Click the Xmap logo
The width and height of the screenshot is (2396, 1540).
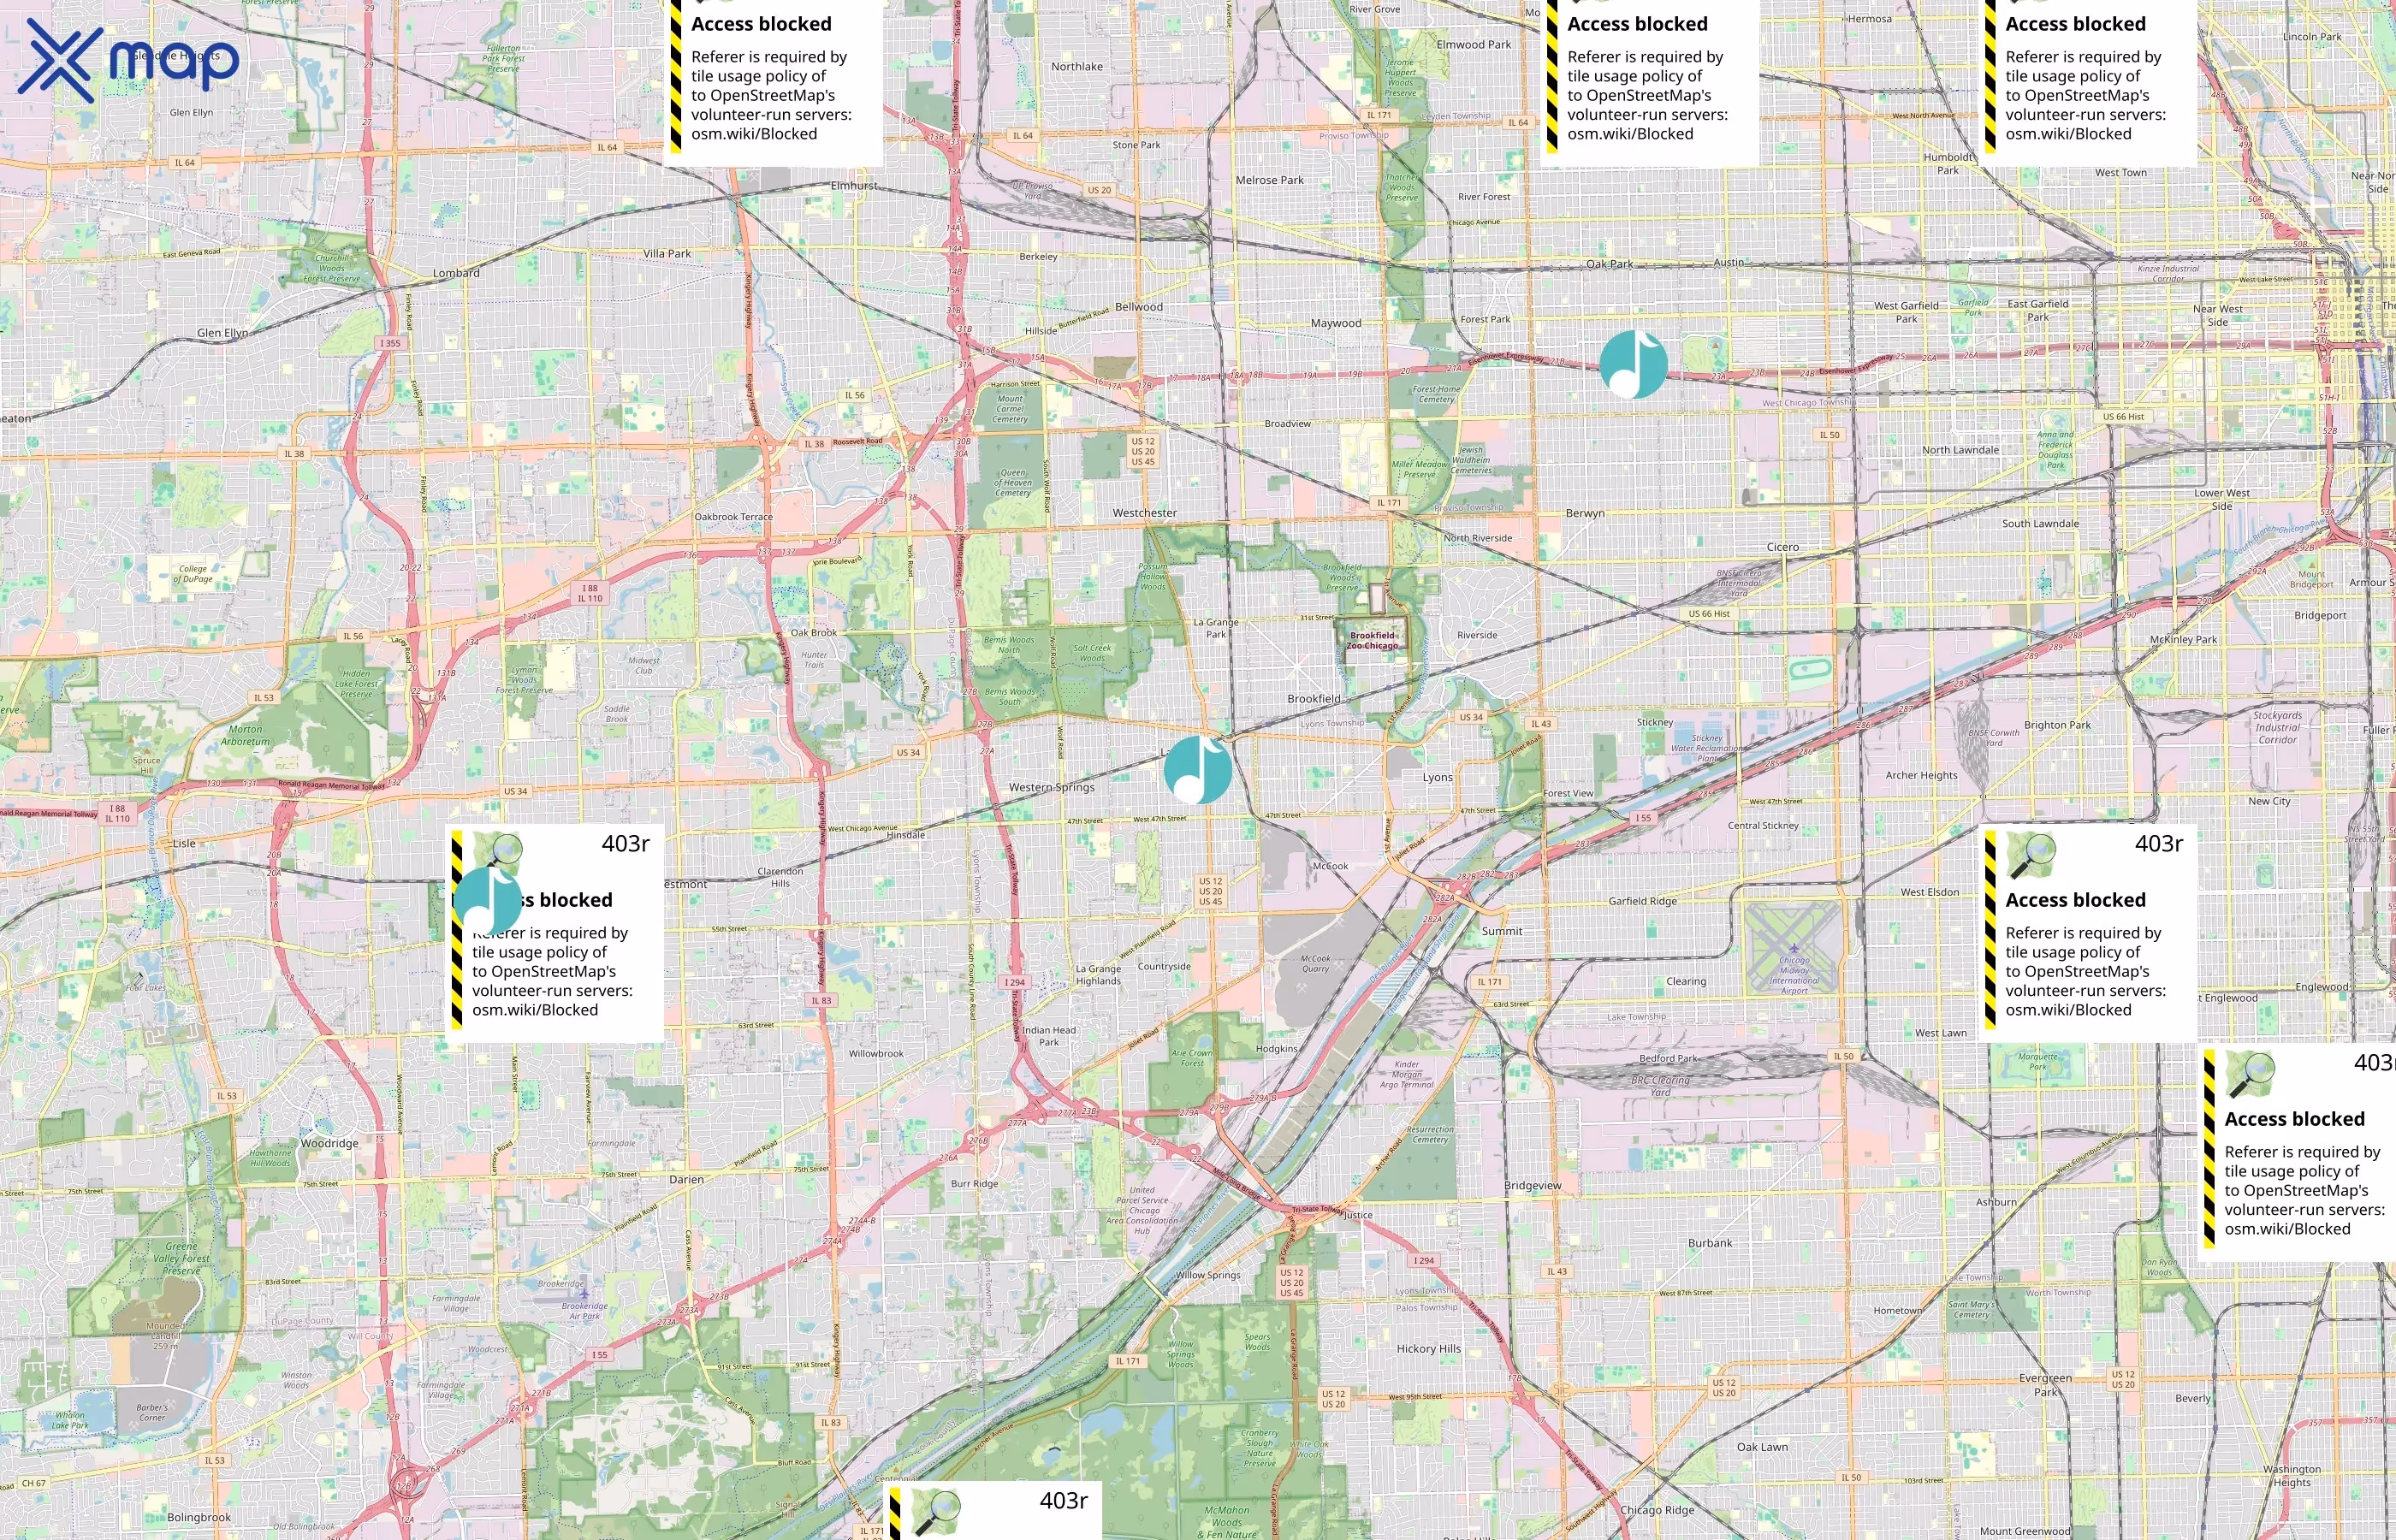click(128, 61)
